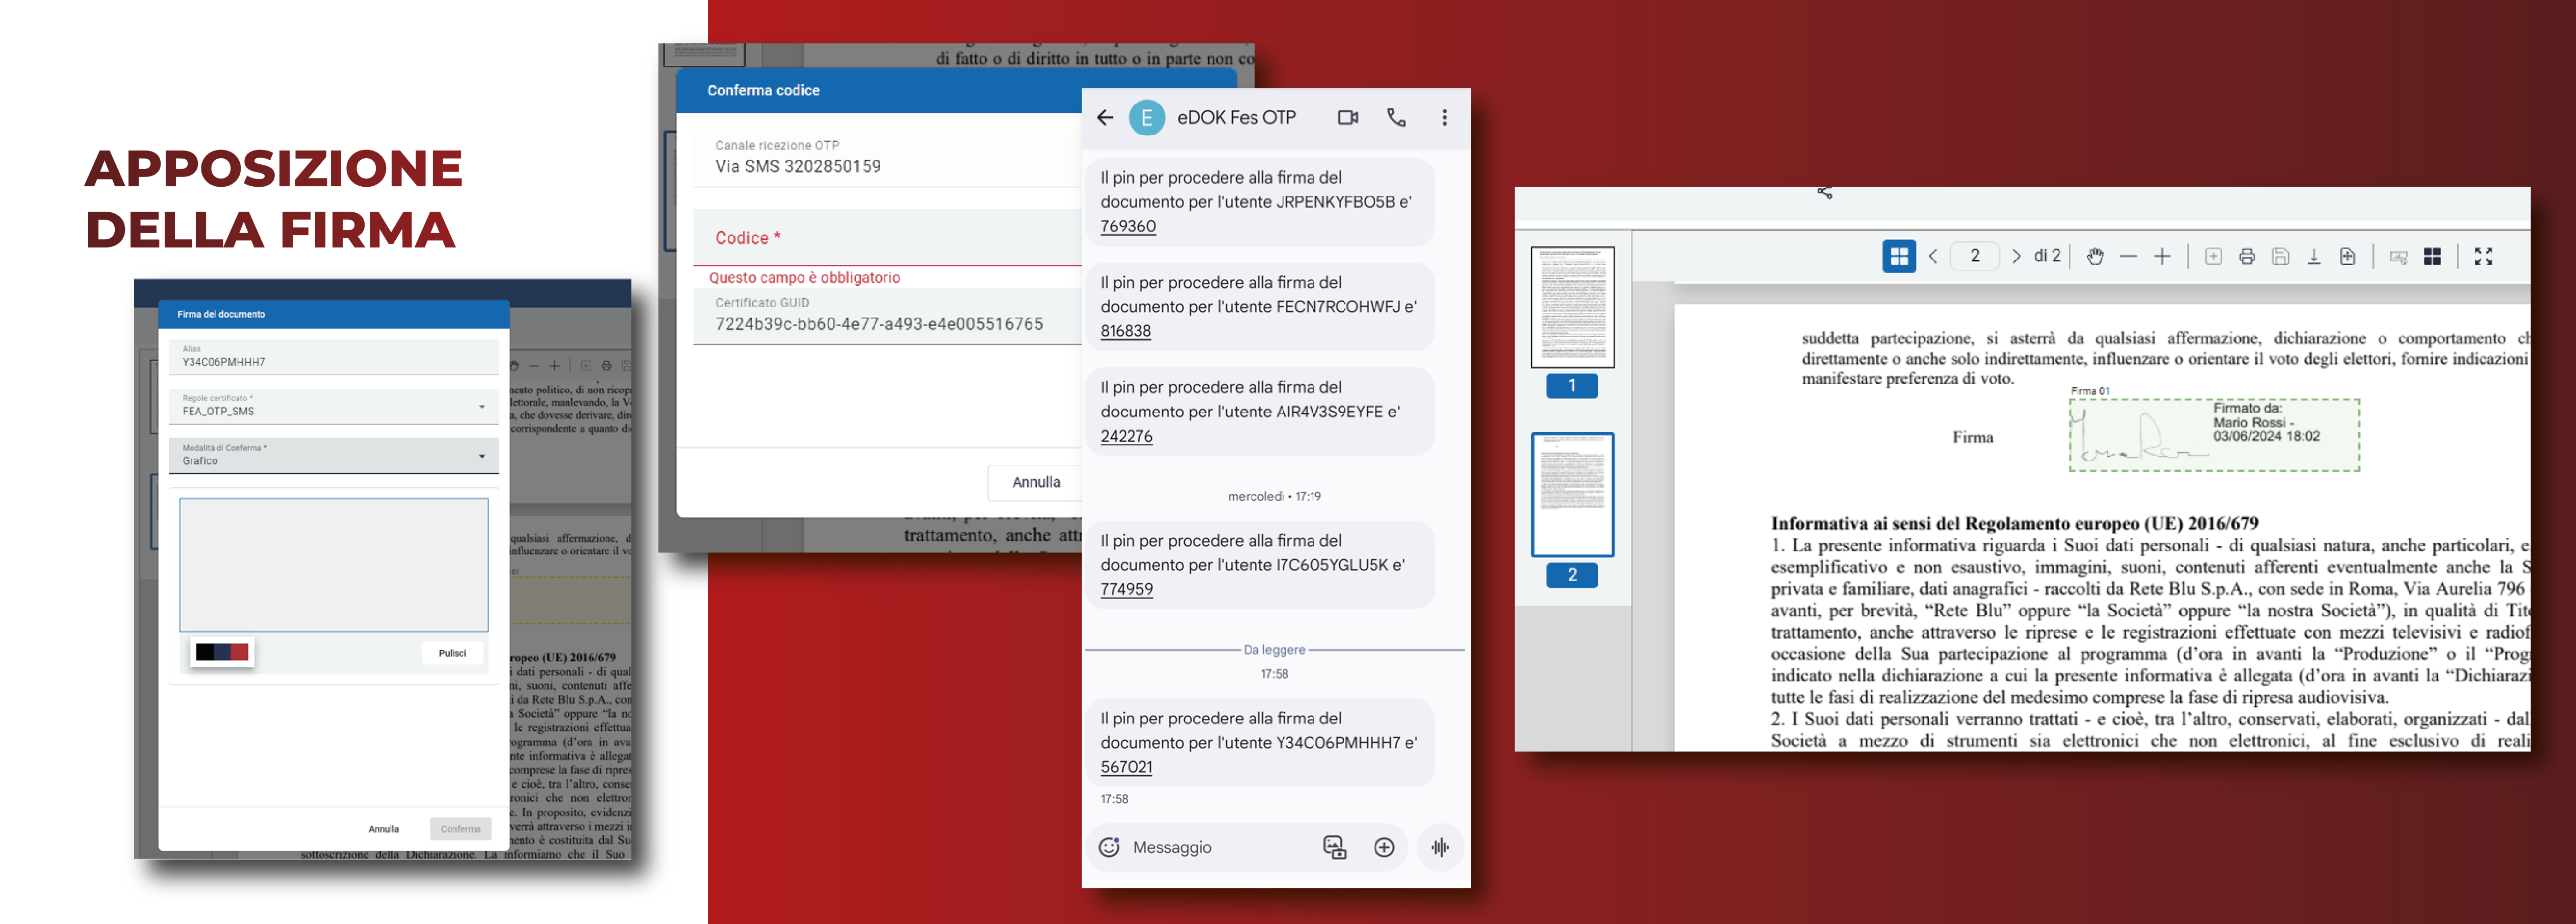Tap the OTP code 567021

(x=1126, y=767)
